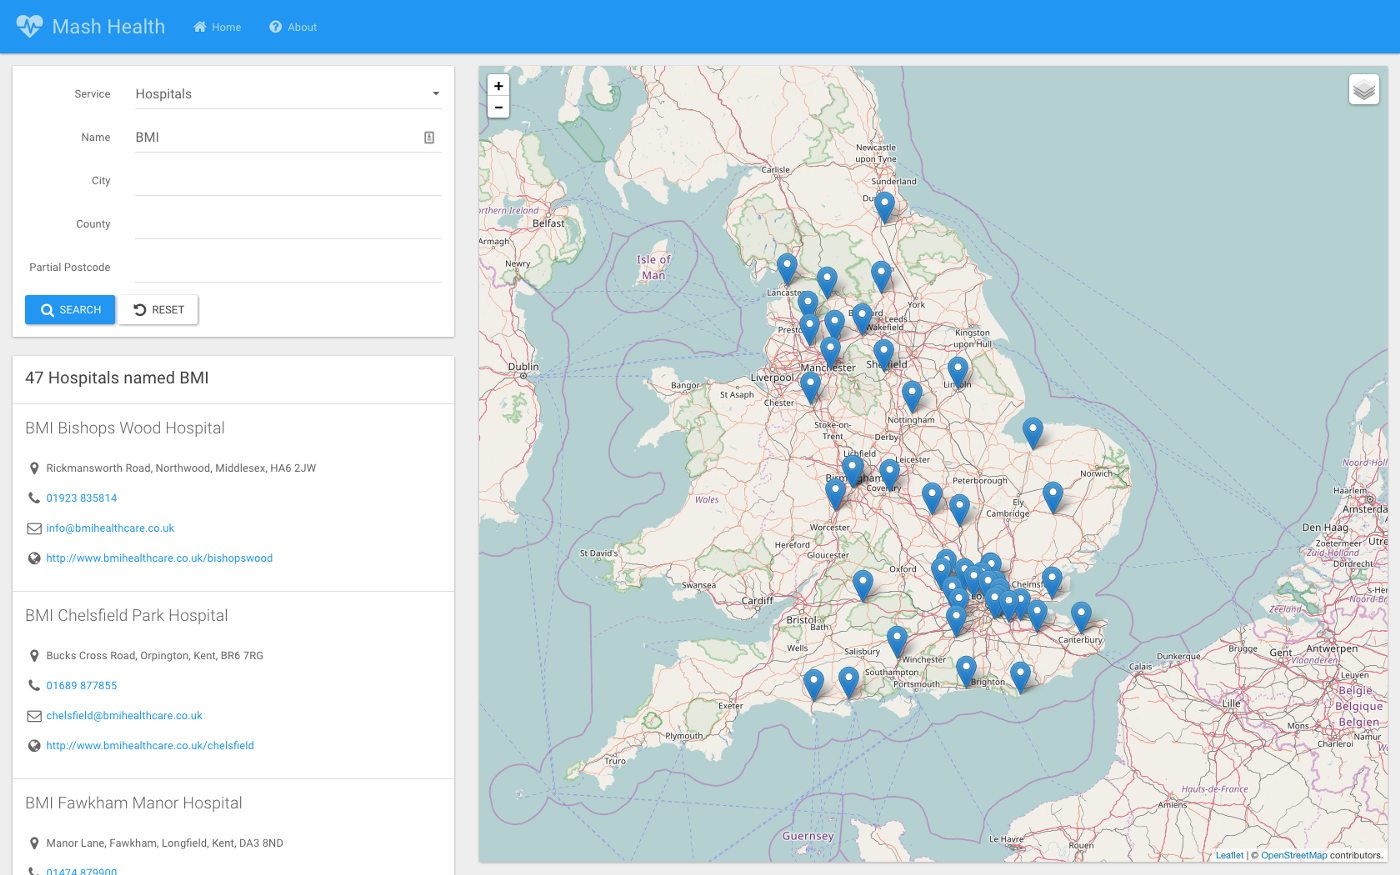The image size is (1400, 875).
Task: Go to the Home menu item
Action: (217, 27)
